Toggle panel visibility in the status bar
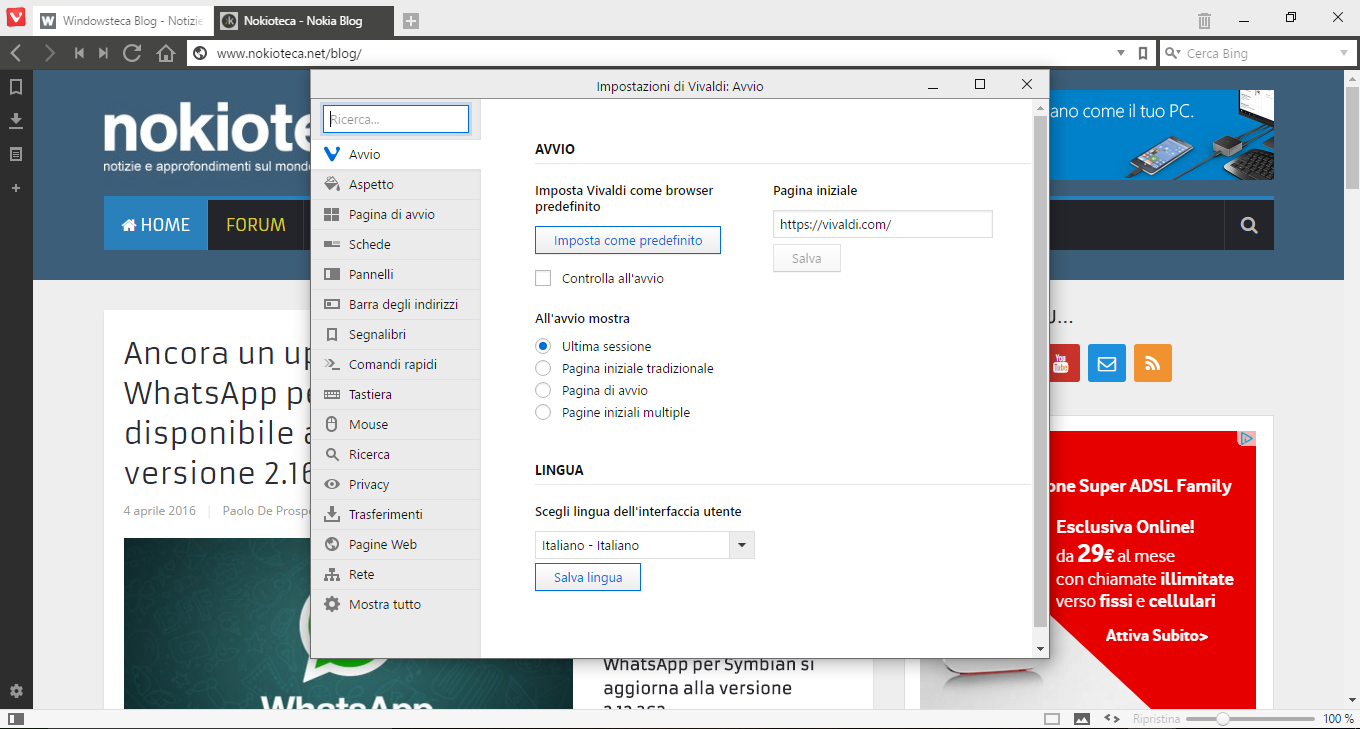 (16, 719)
